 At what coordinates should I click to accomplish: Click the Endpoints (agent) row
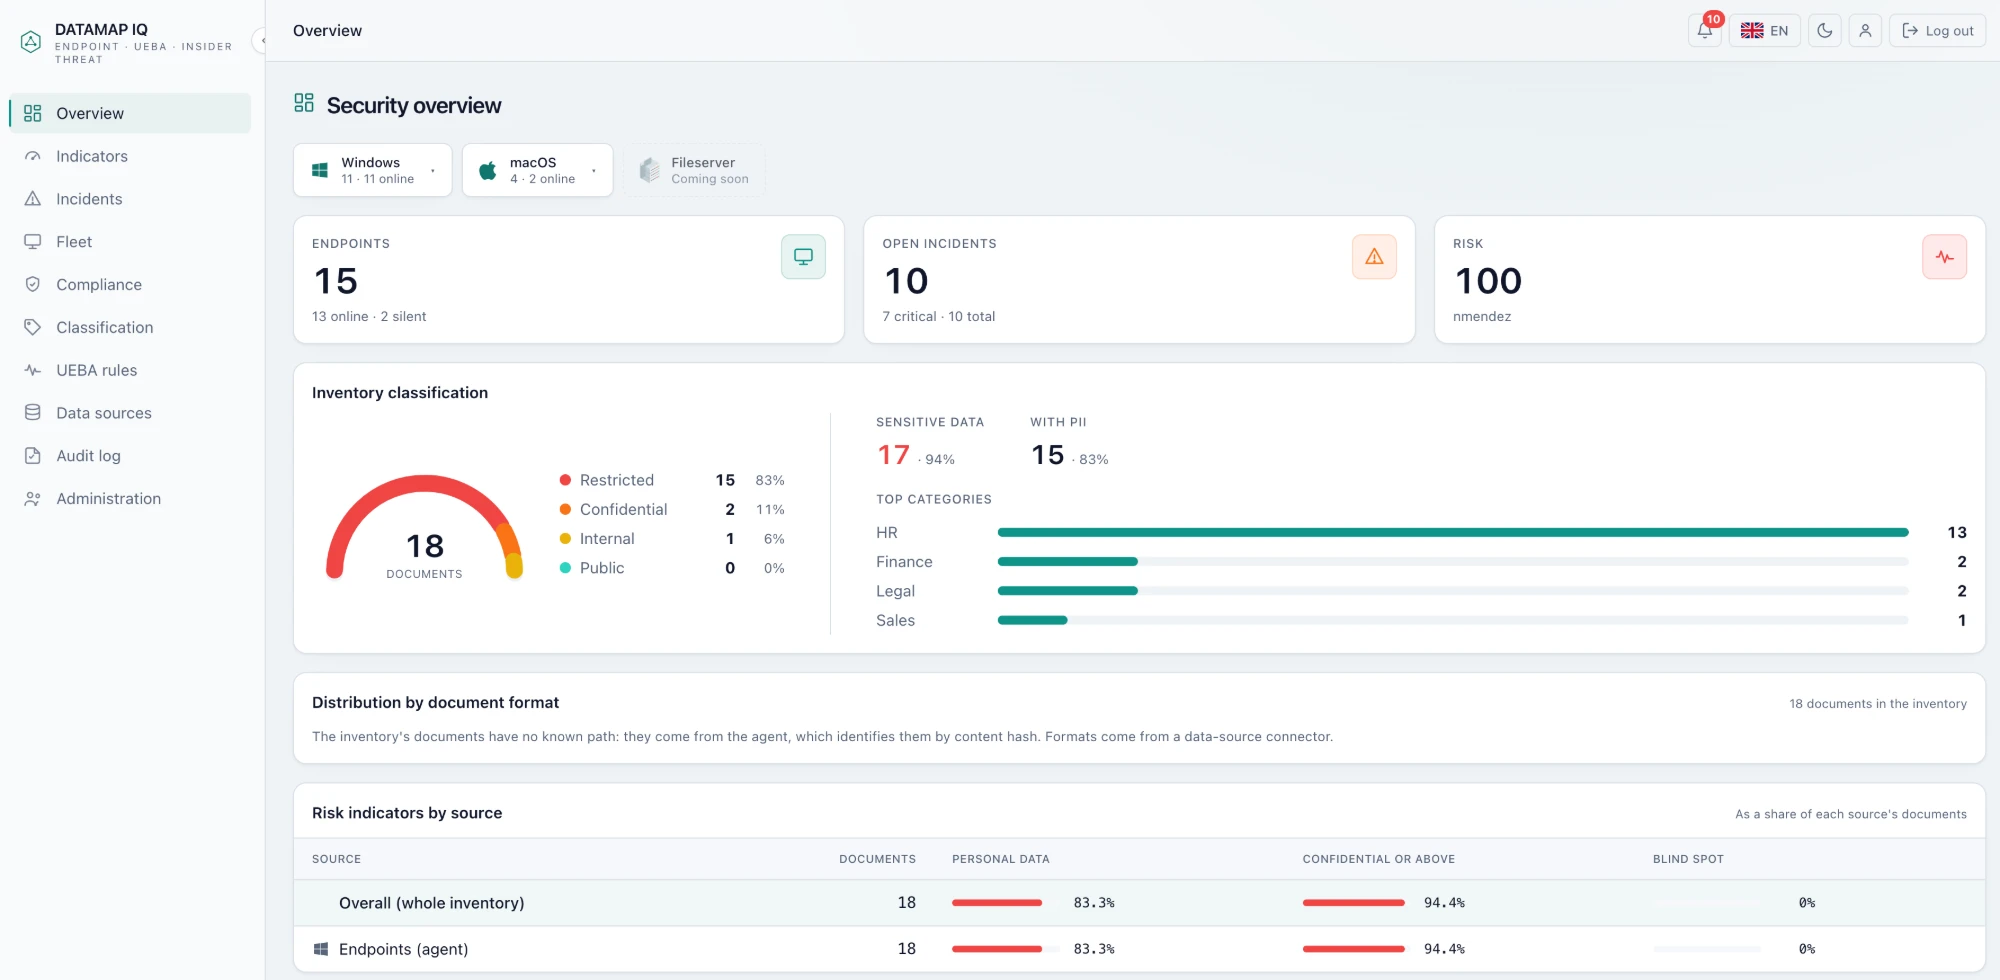[x=1139, y=949]
